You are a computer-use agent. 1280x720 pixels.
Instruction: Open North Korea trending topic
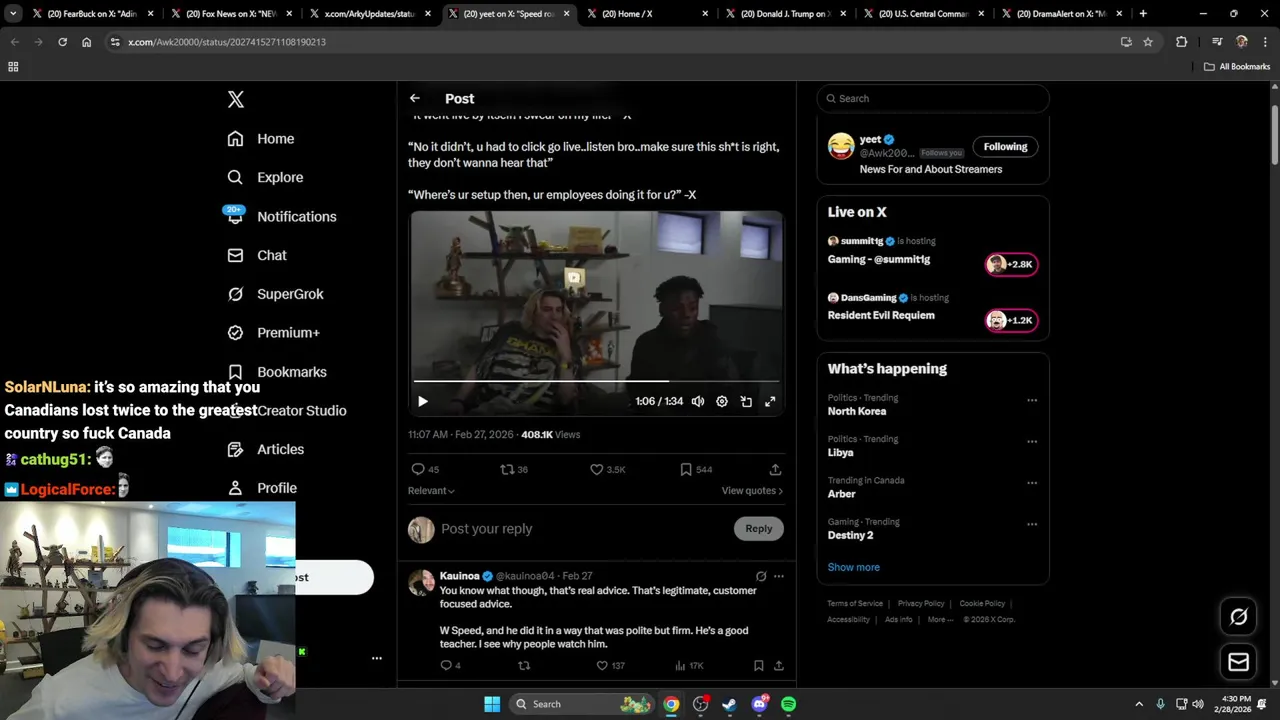[x=857, y=411]
